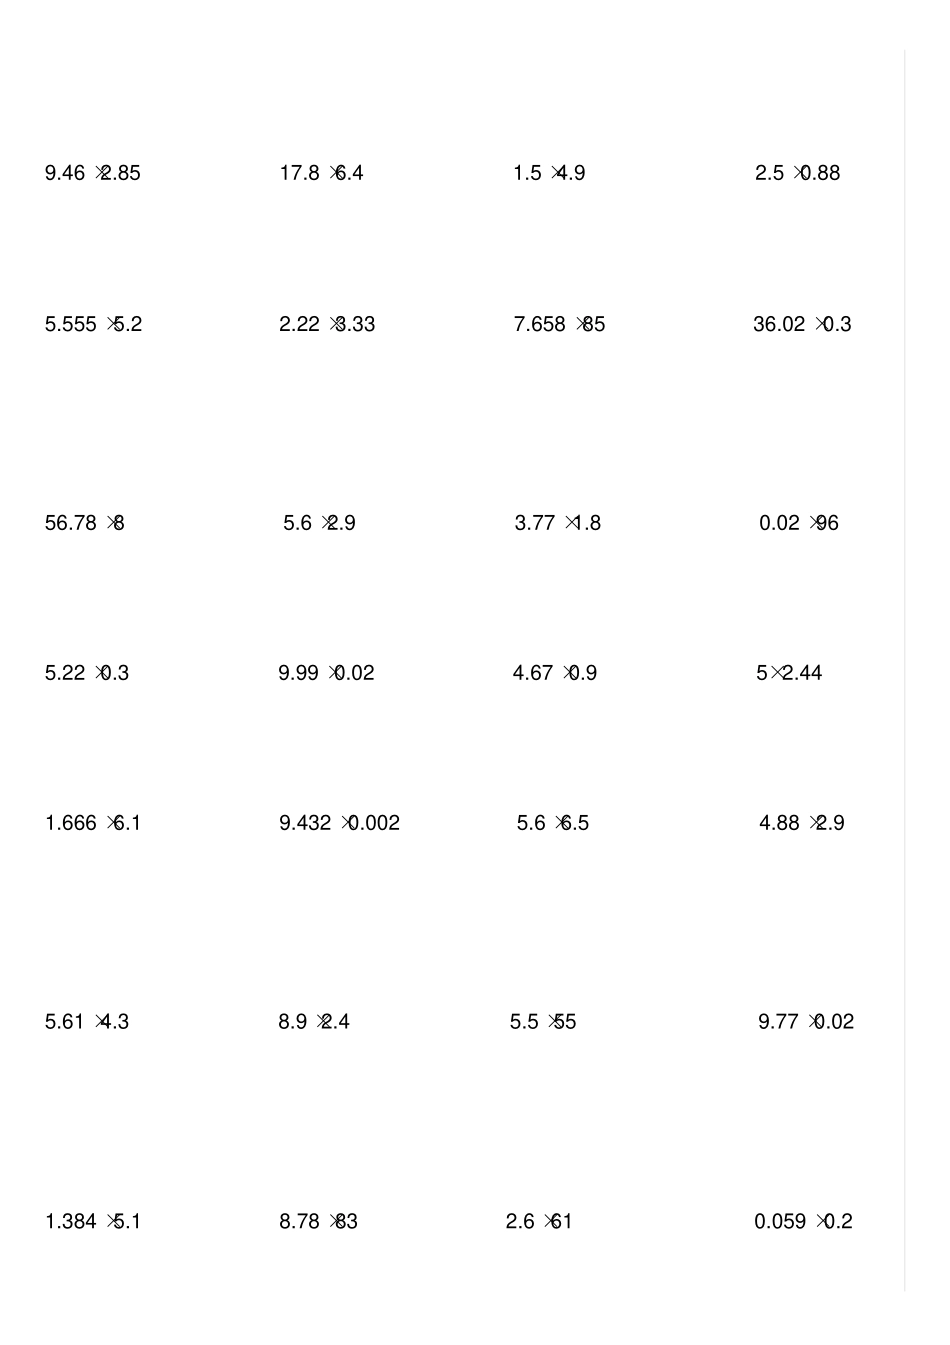Select the 36.02 × 0.3 problem
The height and width of the screenshot is (1345, 950).
coord(802,324)
